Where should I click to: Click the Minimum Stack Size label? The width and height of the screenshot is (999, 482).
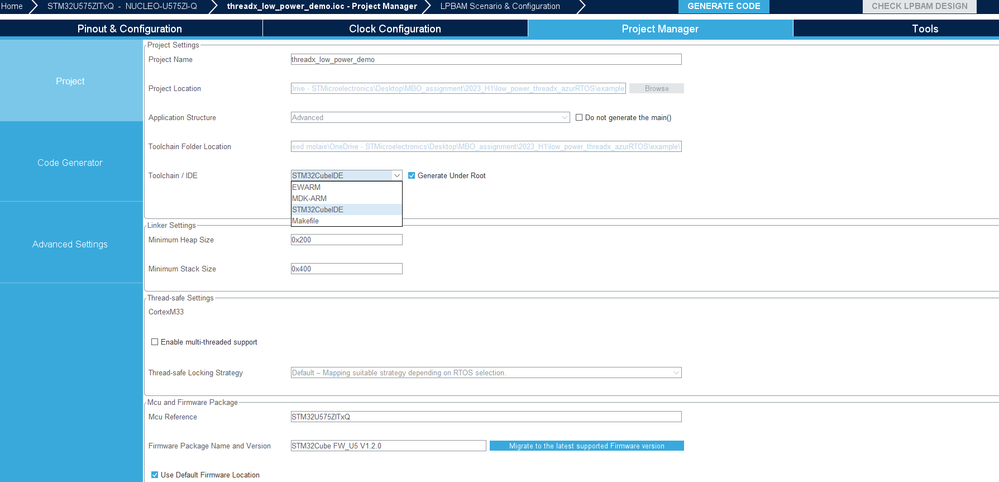pos(182,269)
